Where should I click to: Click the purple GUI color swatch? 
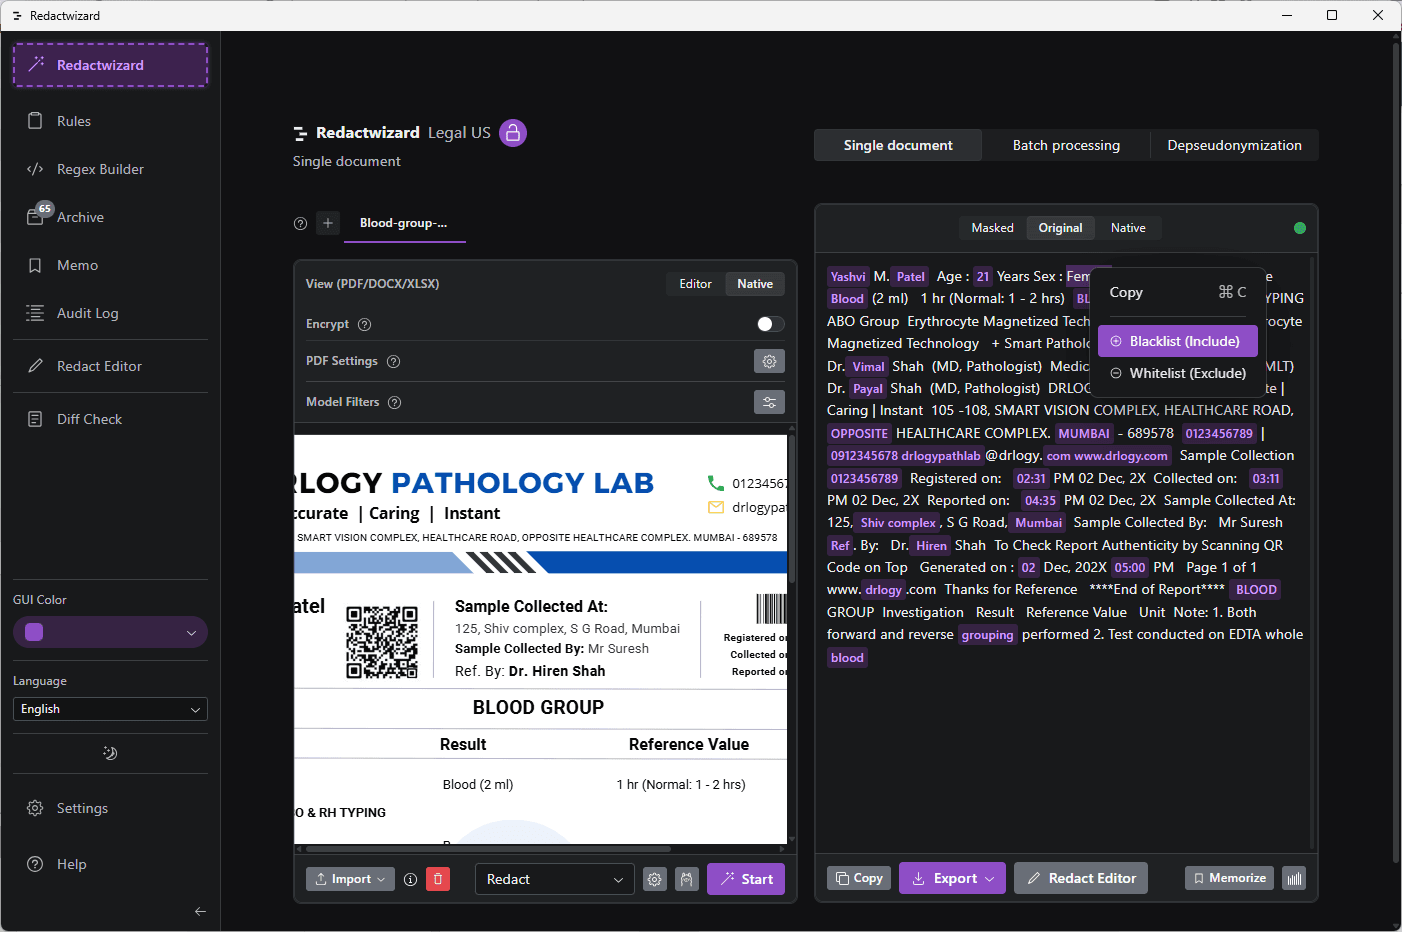34,632
